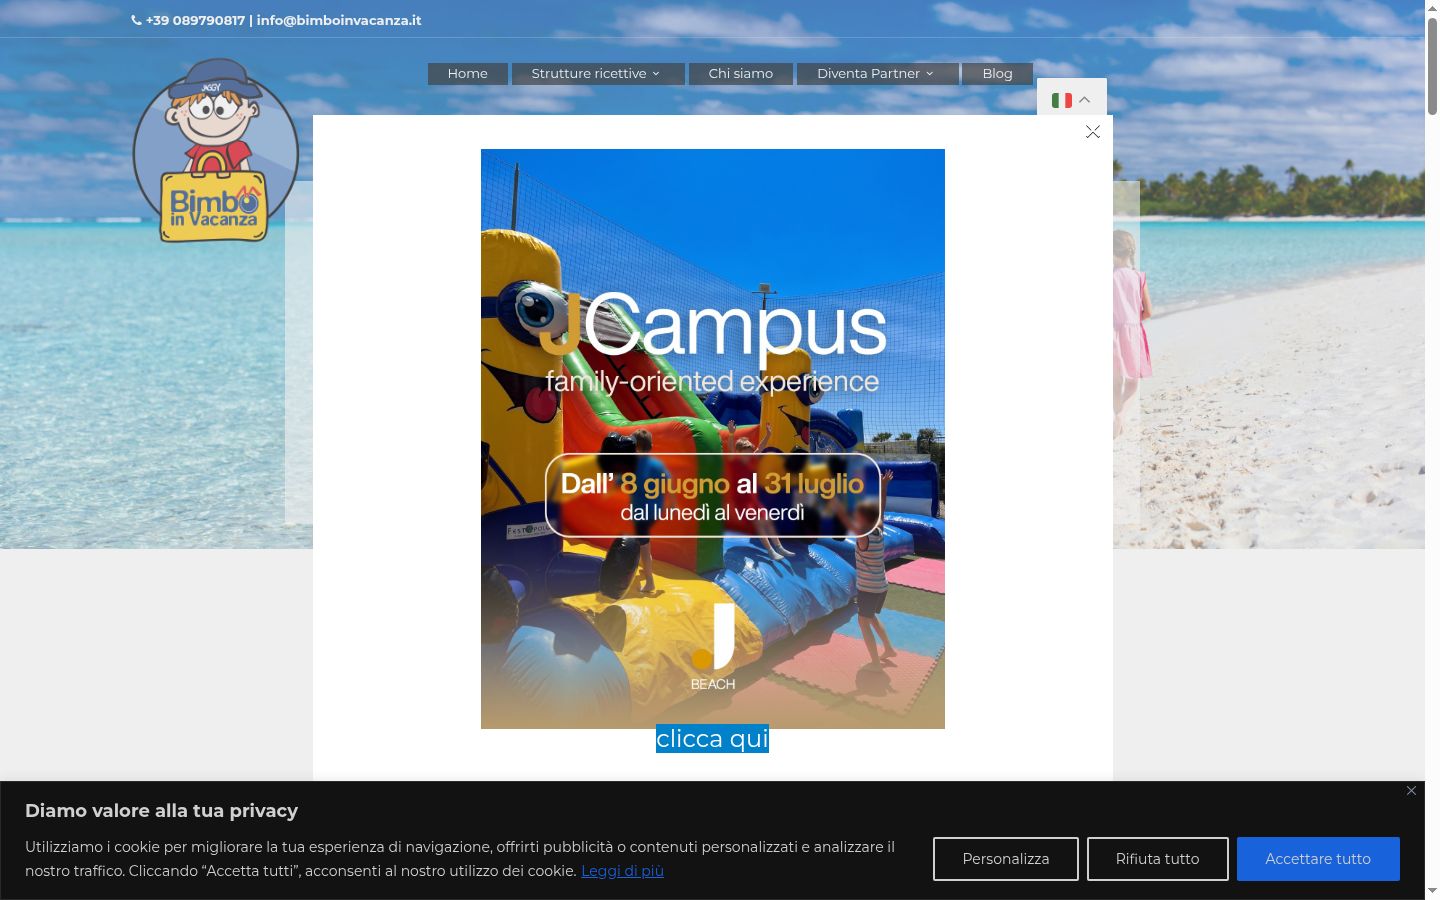Close the JCampus popup with the X

pos(1093,132)
